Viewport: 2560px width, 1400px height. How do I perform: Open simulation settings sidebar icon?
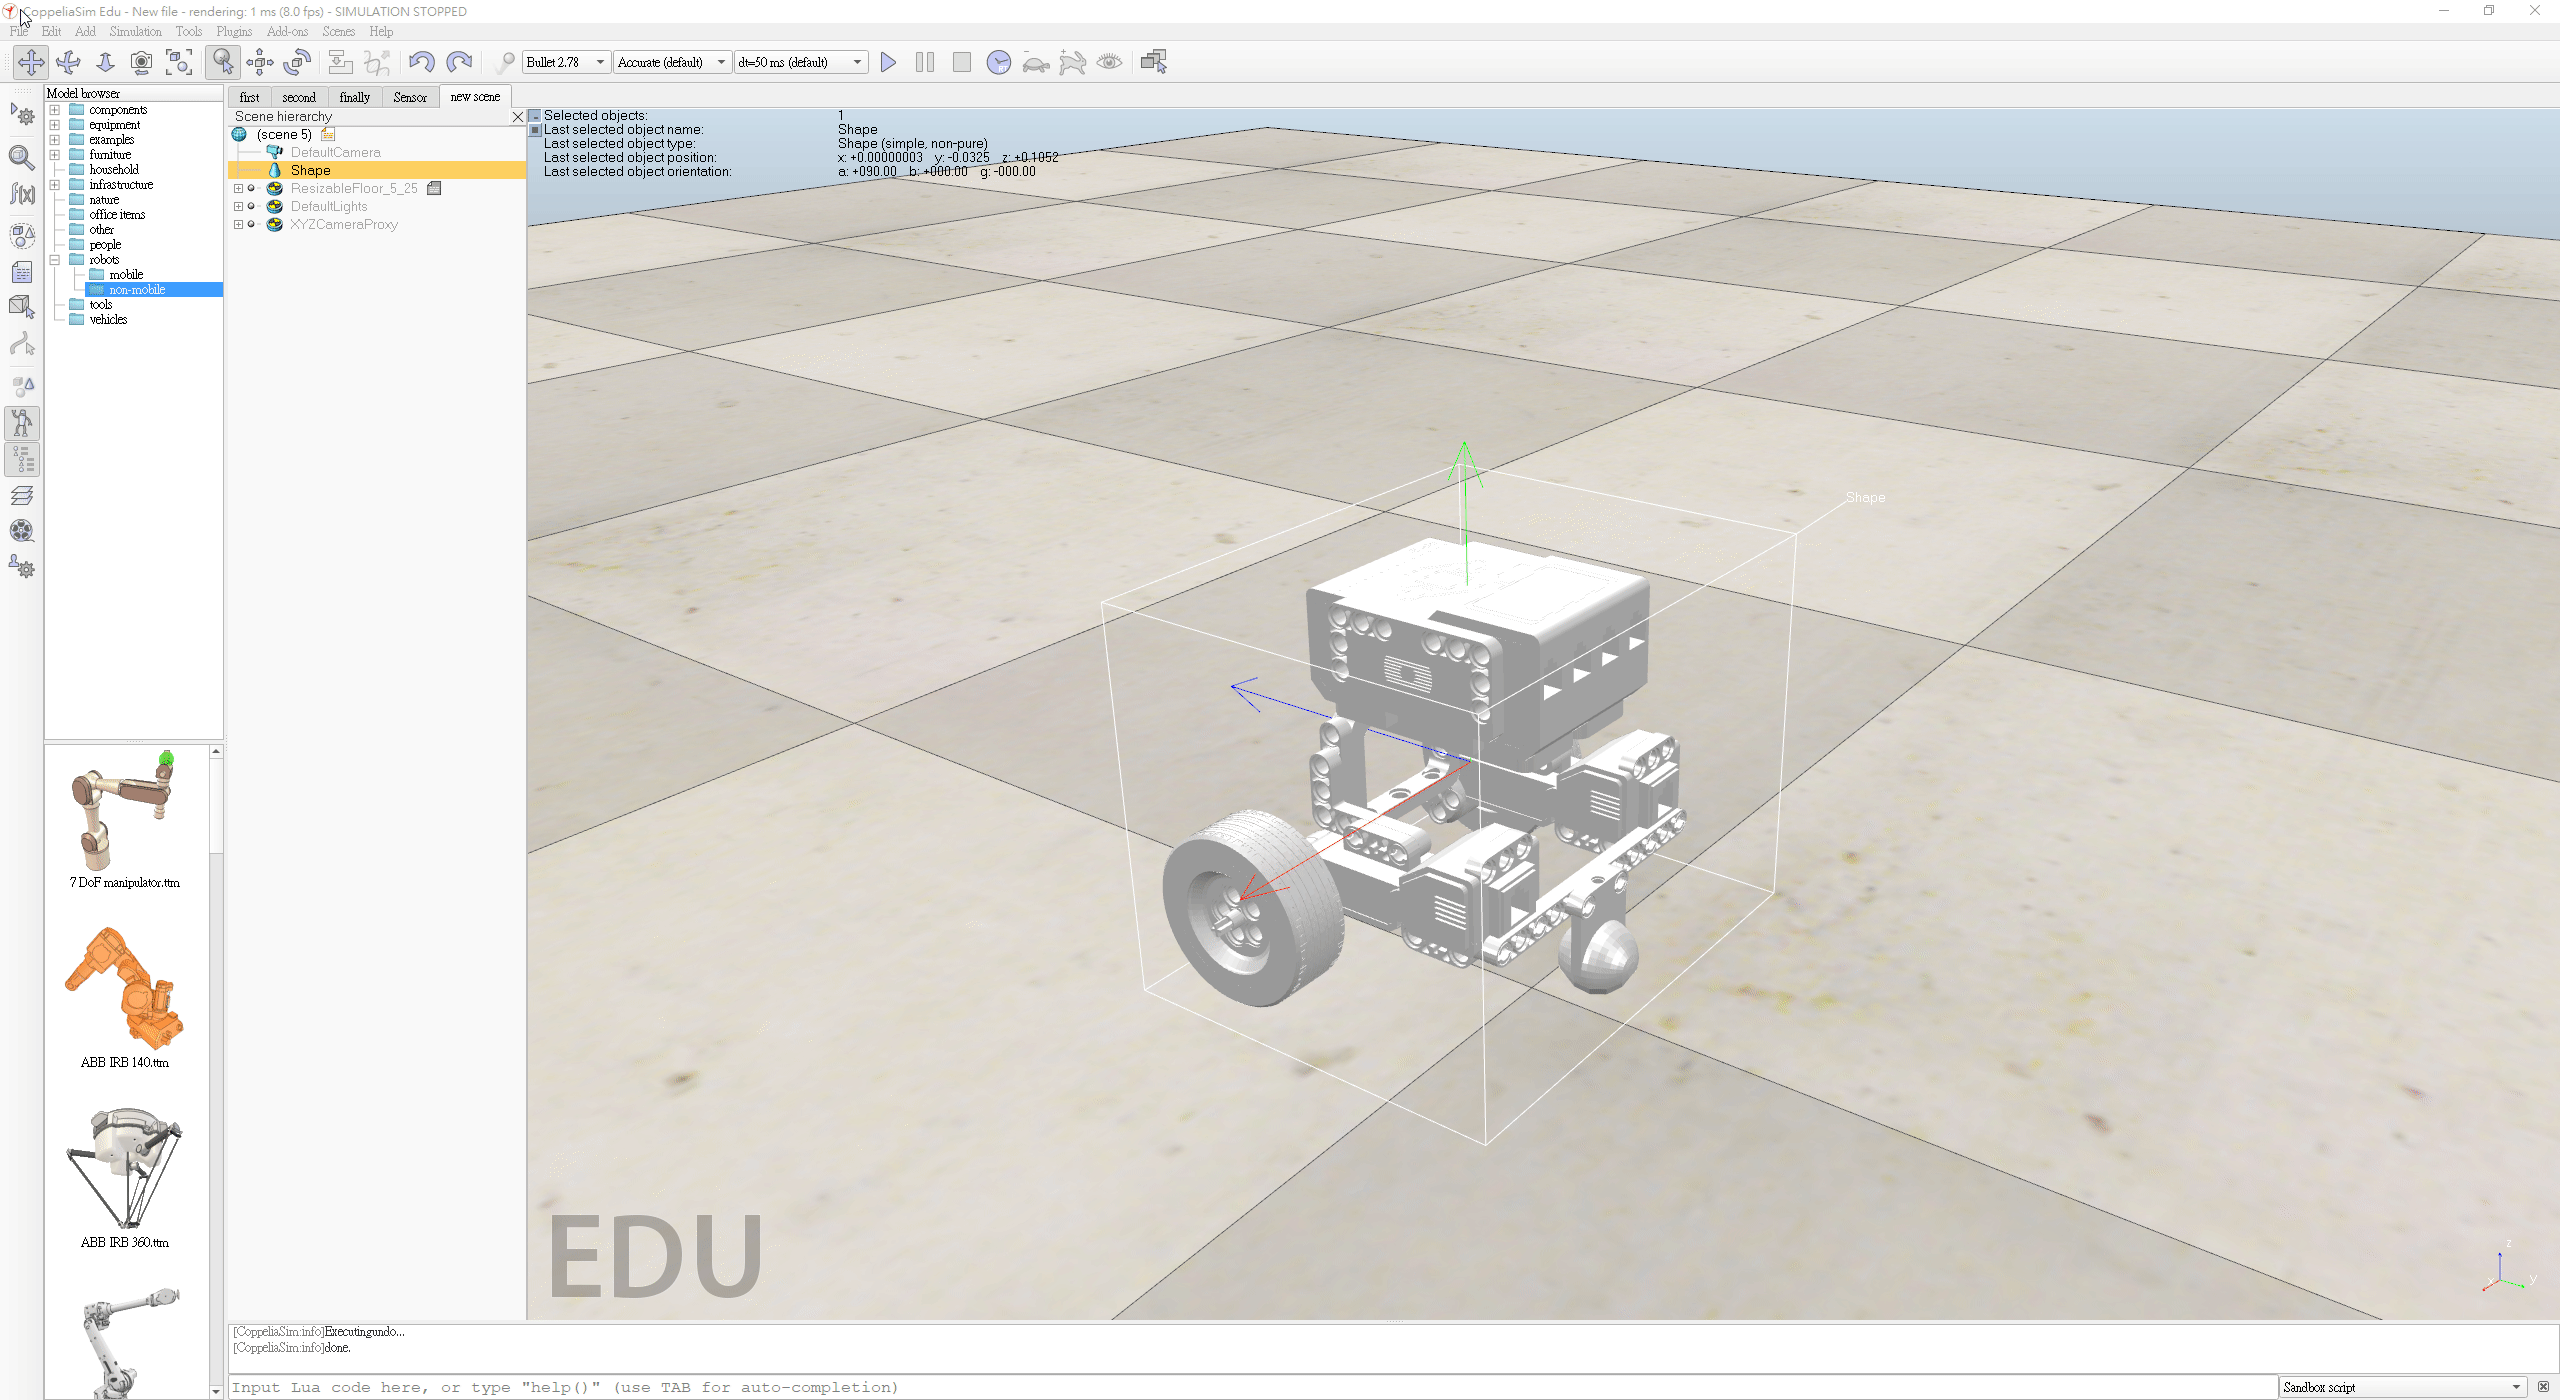click(x=22, y=115)
